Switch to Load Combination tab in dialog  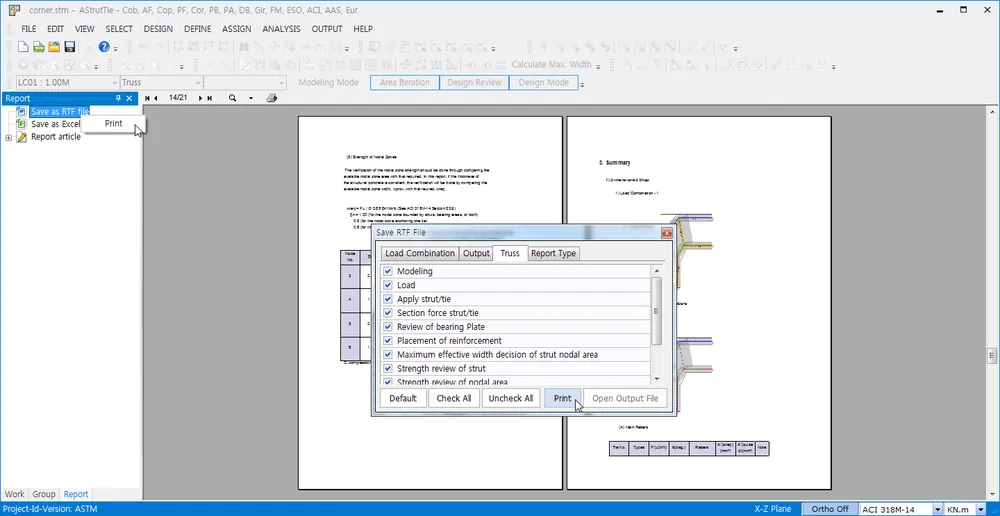[420, 253]
